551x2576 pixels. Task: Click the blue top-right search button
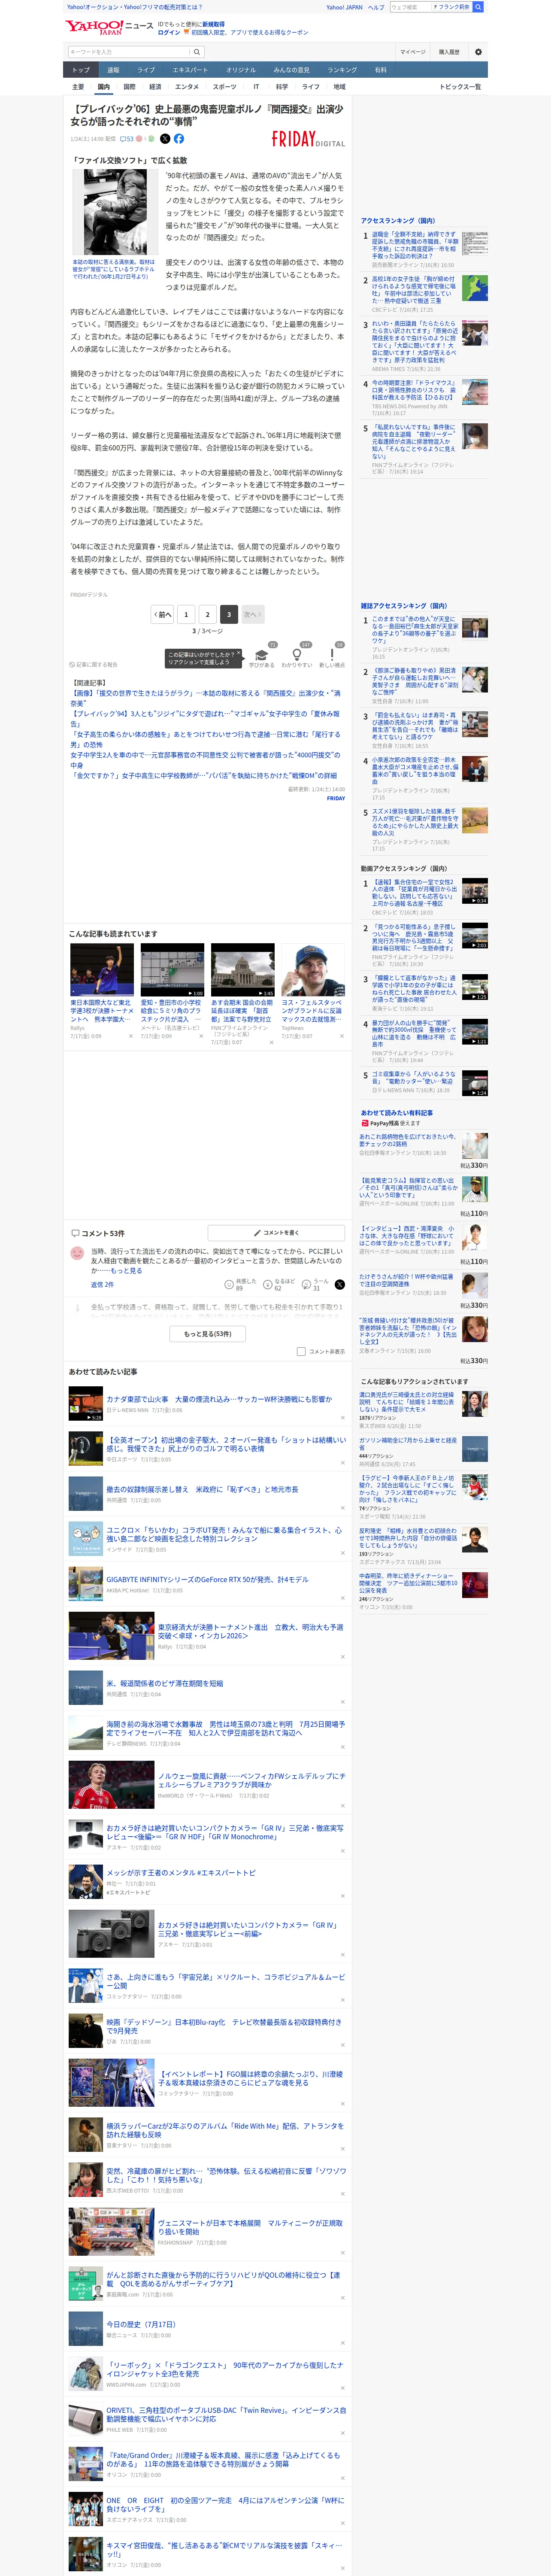pyautogui.click(x=478, y=7)
